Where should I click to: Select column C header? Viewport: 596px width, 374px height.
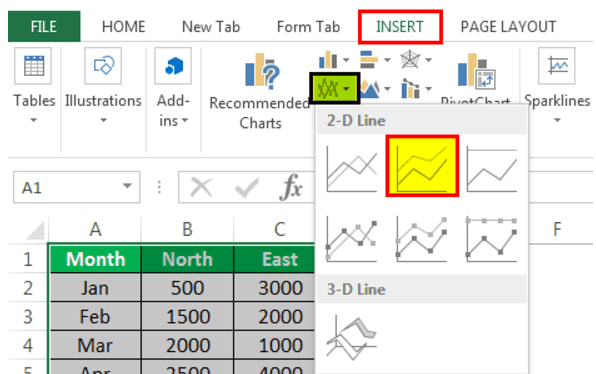click(x=280, y=229)
